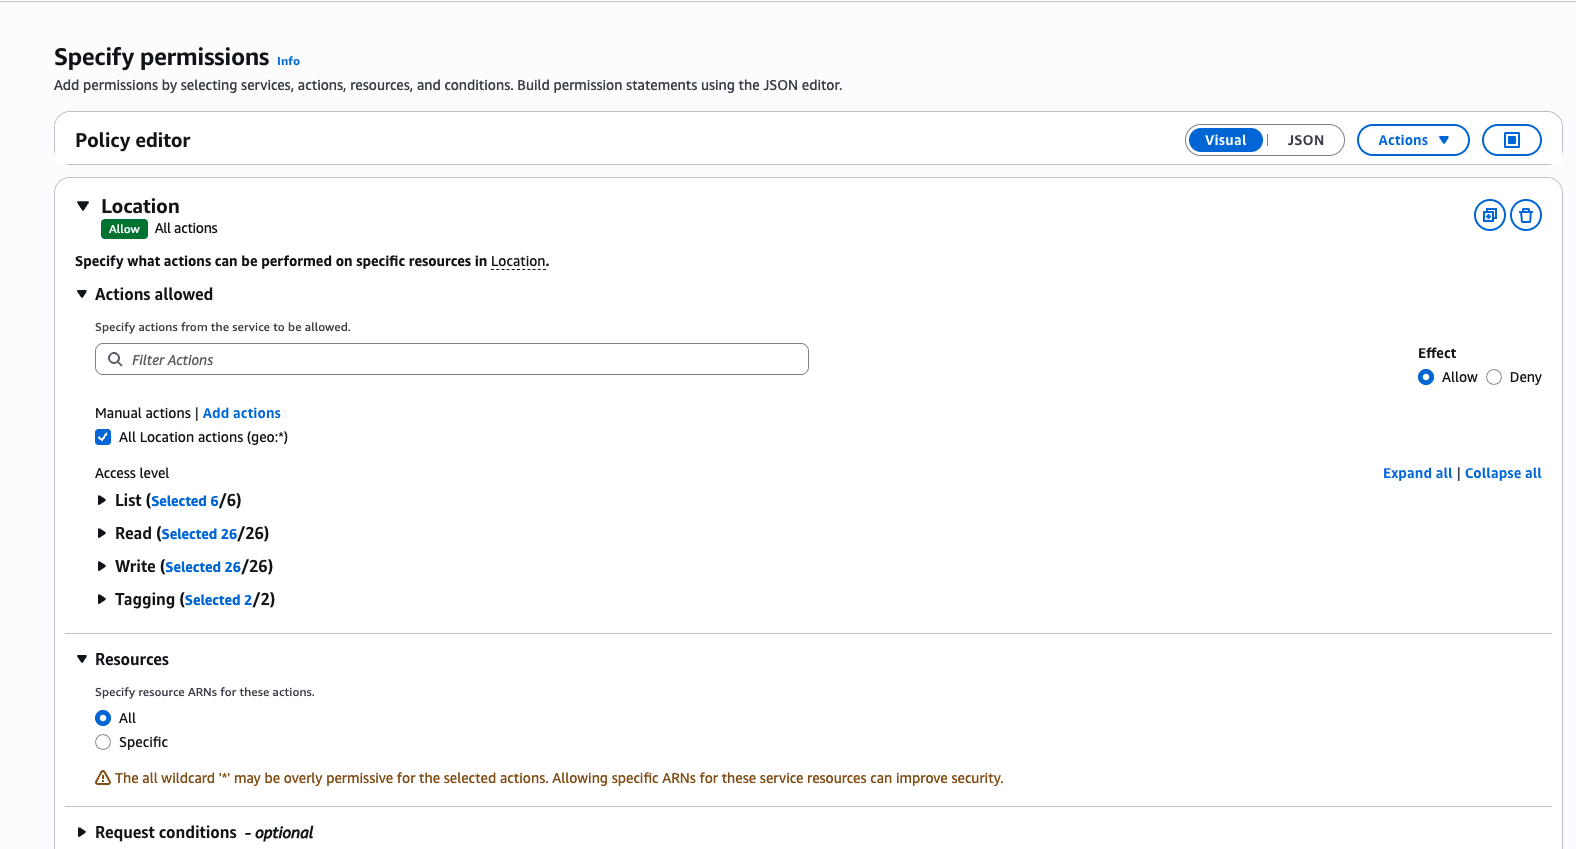Click the Add actions link
Image resolution: width=1576 pixels, height=849 pixels.
241,413
